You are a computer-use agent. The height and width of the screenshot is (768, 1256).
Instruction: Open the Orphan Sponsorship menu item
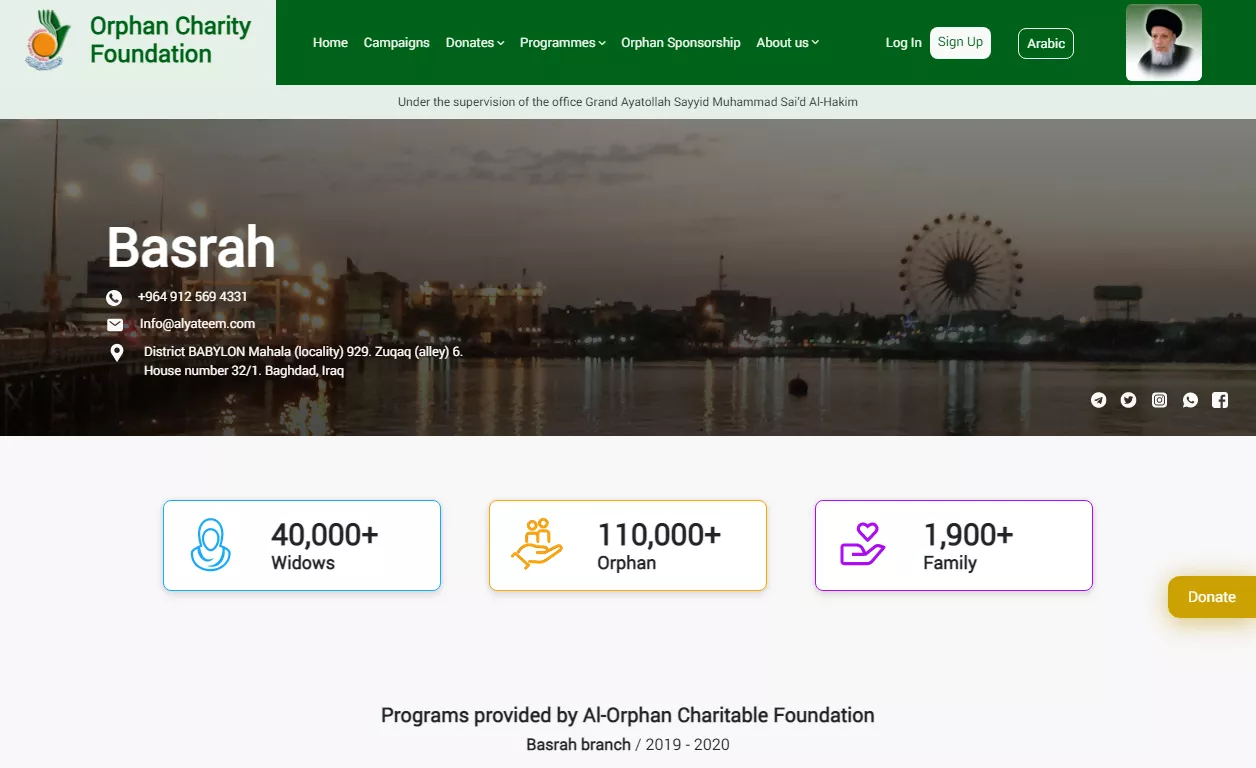click(x=681, y=43)
